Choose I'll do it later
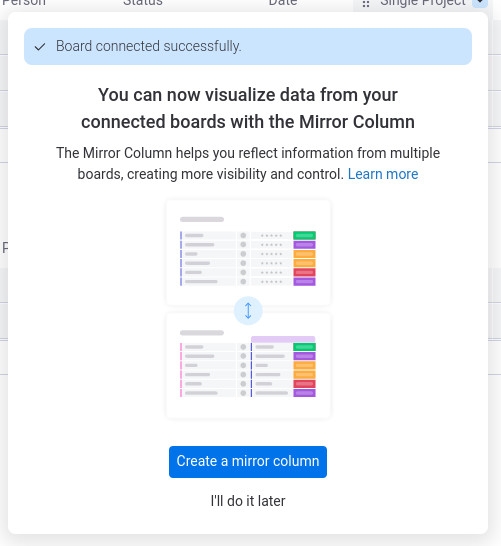Image resolution: width=501 pixels, height=546 pixels. click(x=248, y=501)
